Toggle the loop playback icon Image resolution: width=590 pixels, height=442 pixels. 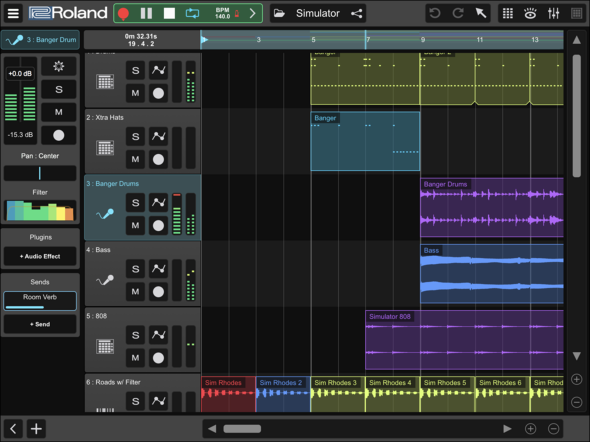tap(192, 14)
